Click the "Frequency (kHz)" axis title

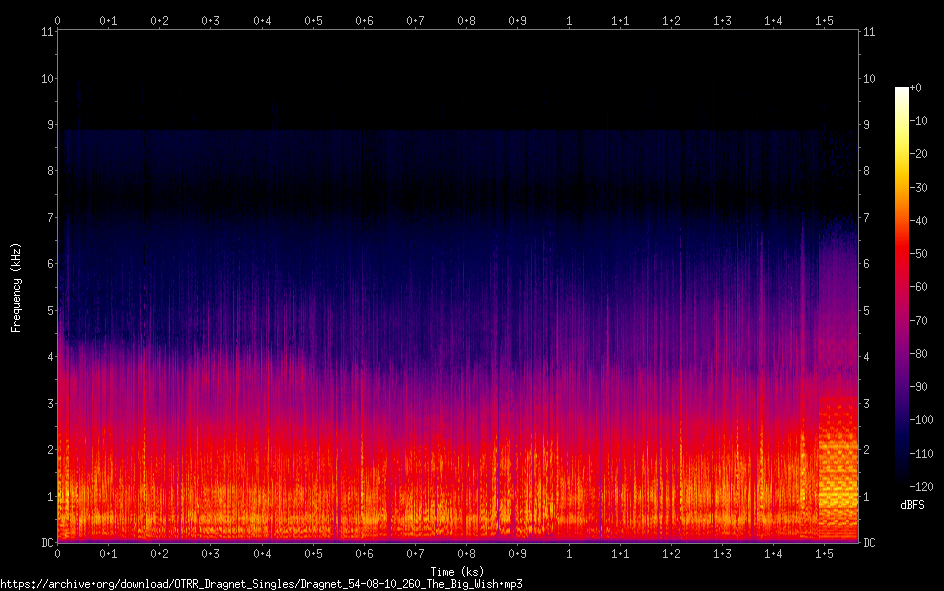pos(16,287)
